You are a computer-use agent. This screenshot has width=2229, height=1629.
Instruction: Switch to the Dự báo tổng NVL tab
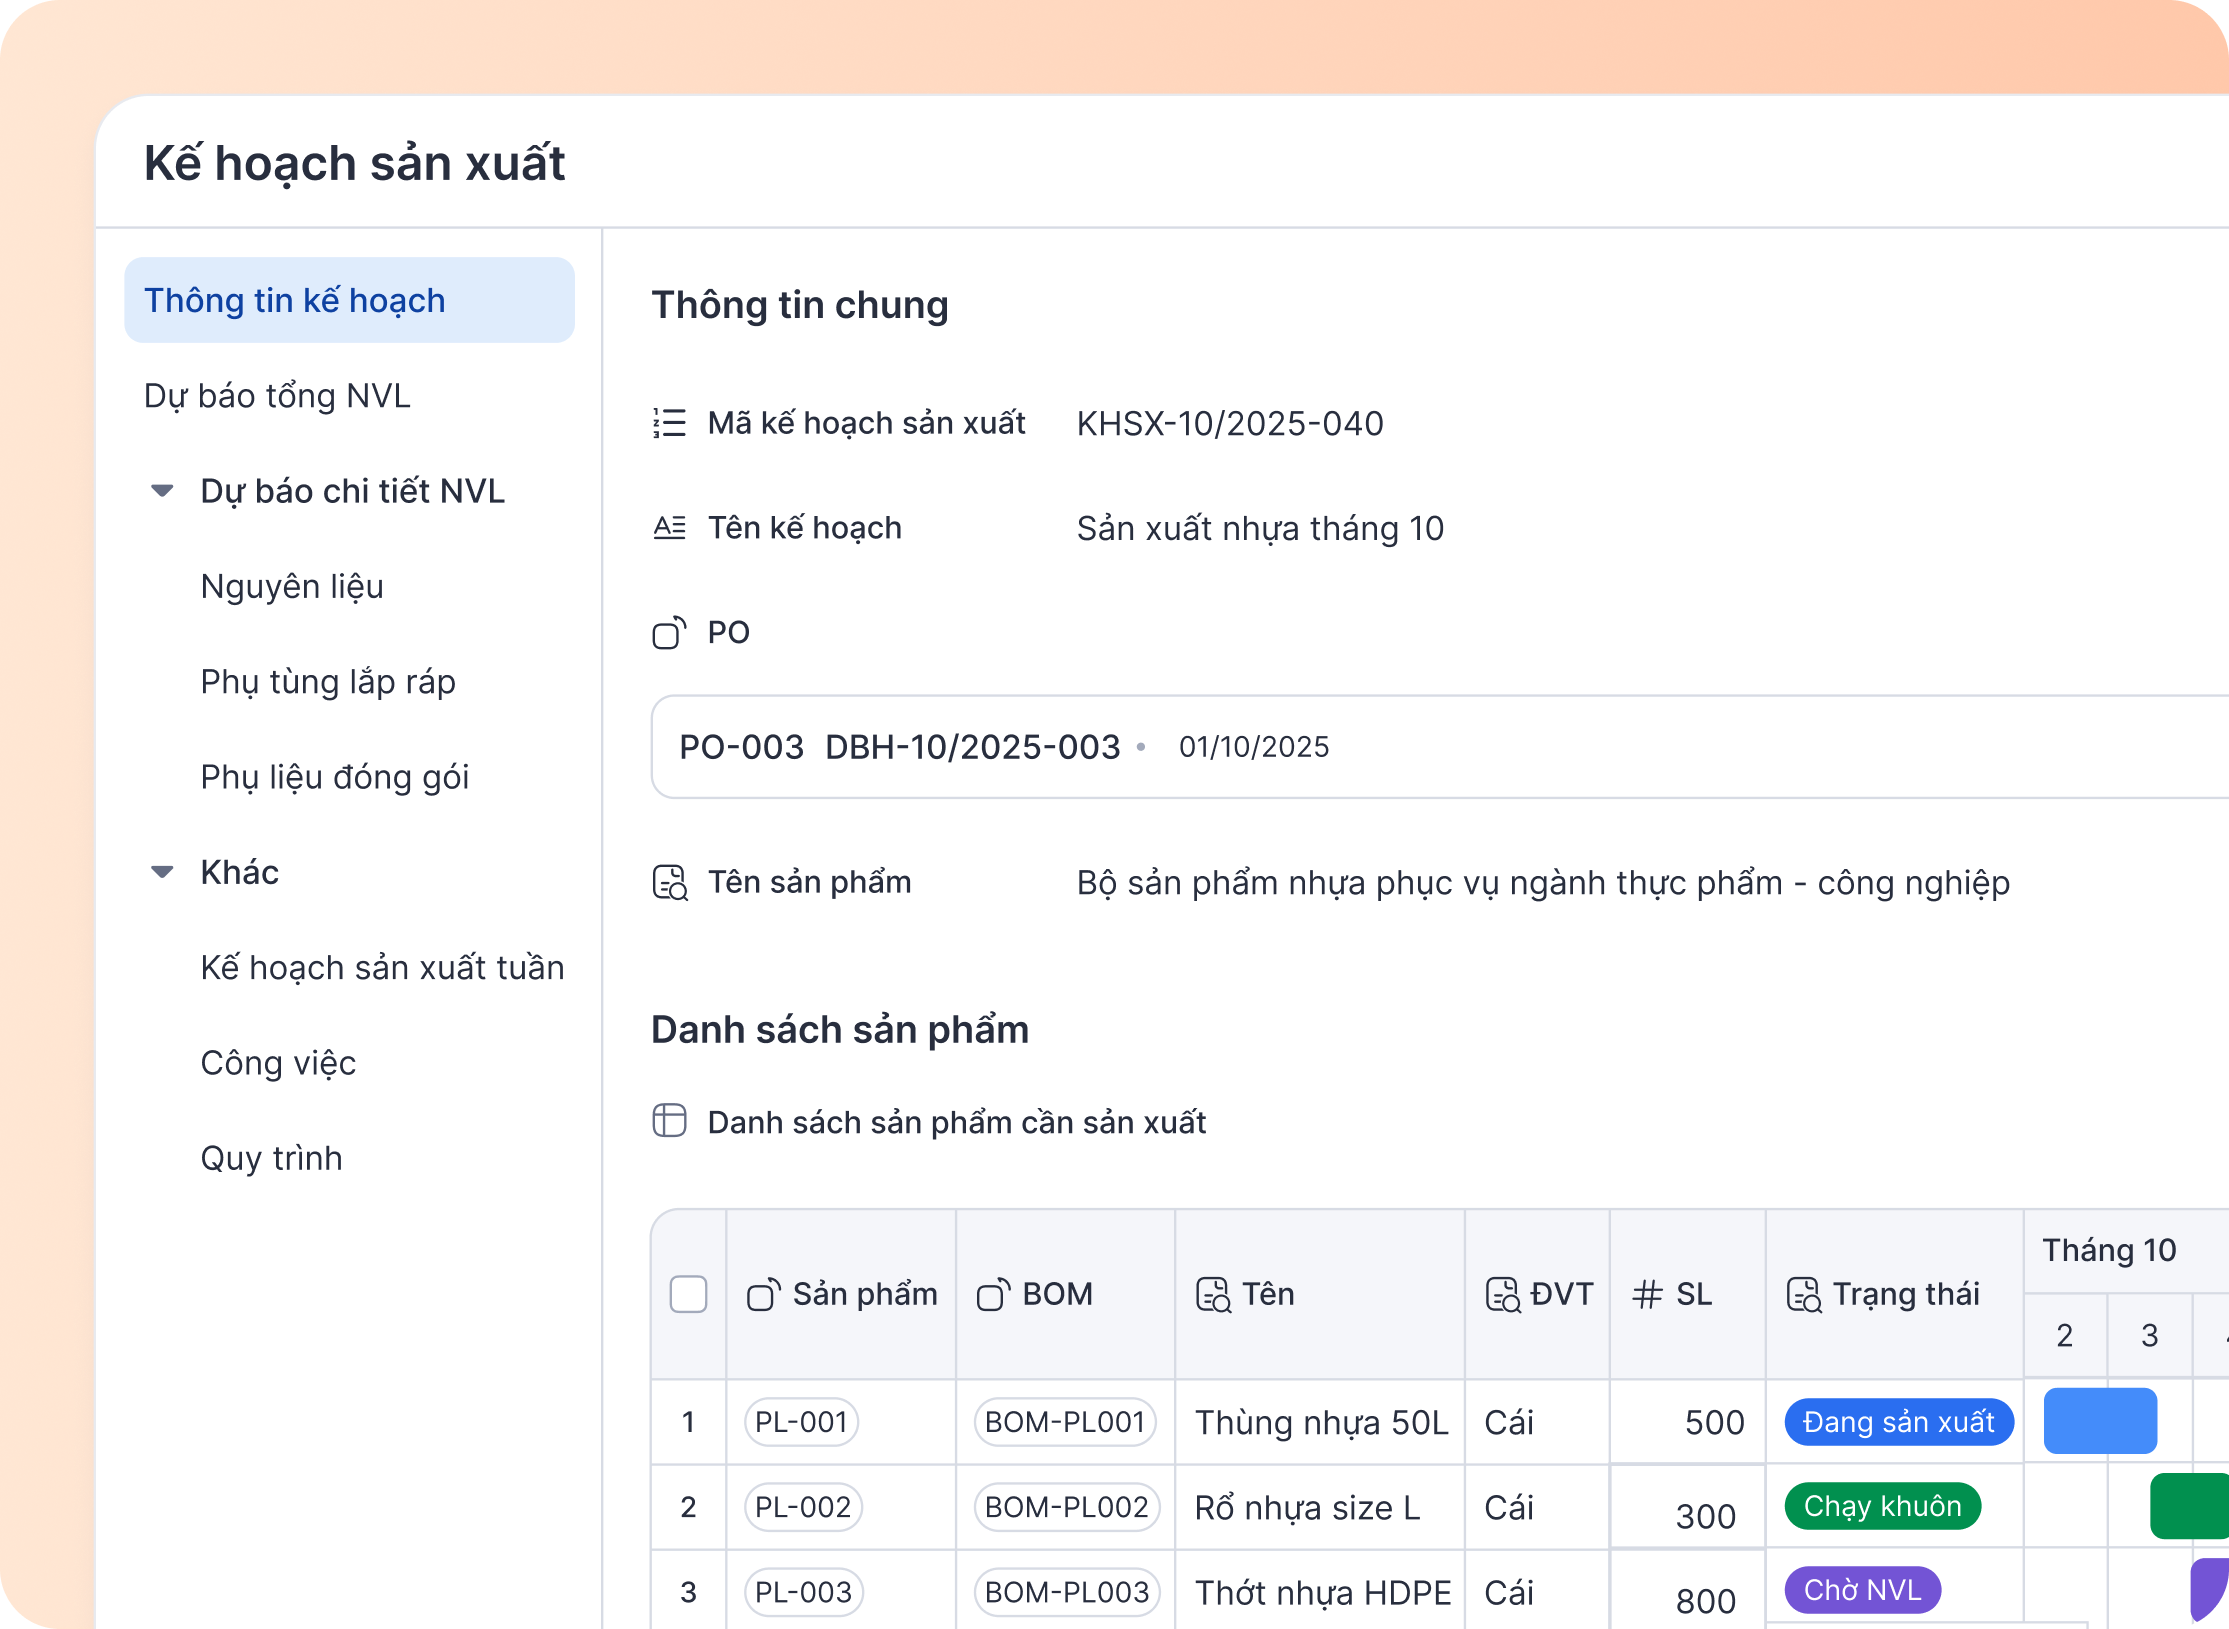pos(278,395)
